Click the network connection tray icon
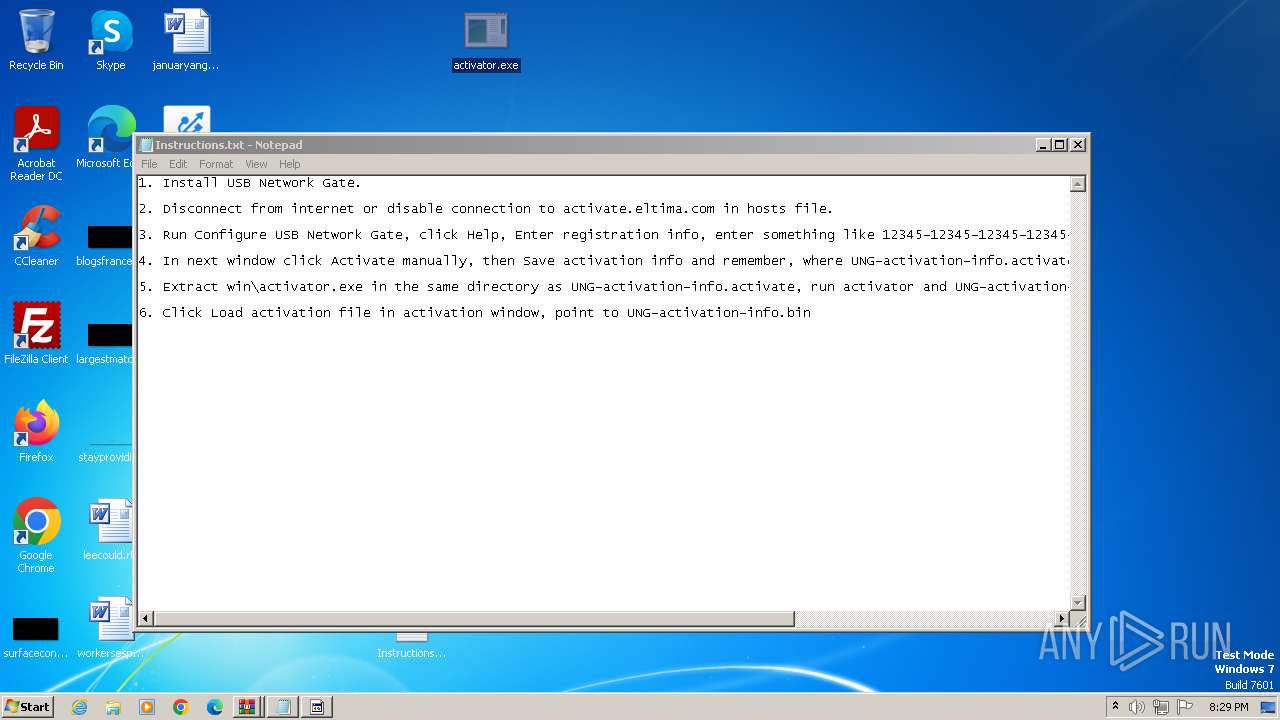This screenshot has height=720, width=1280. (x=1161, y=707)
